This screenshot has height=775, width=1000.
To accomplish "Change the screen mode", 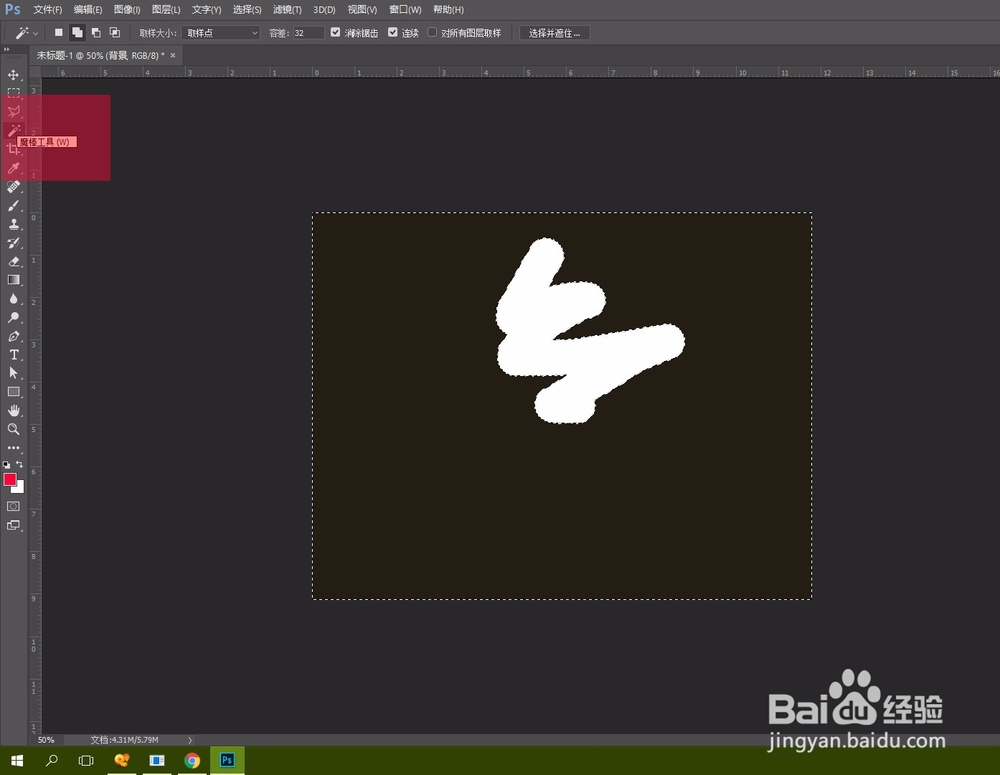I will [13, 526].
